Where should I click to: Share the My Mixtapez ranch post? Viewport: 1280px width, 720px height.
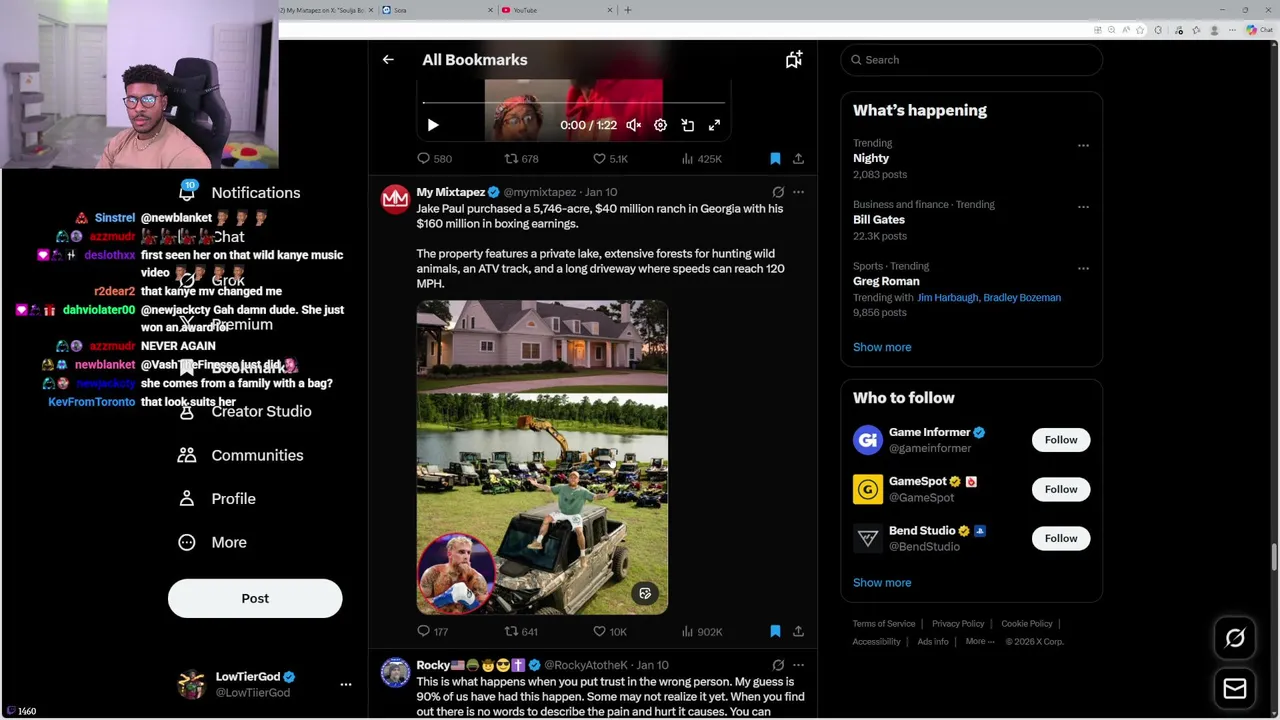point(798,632)
